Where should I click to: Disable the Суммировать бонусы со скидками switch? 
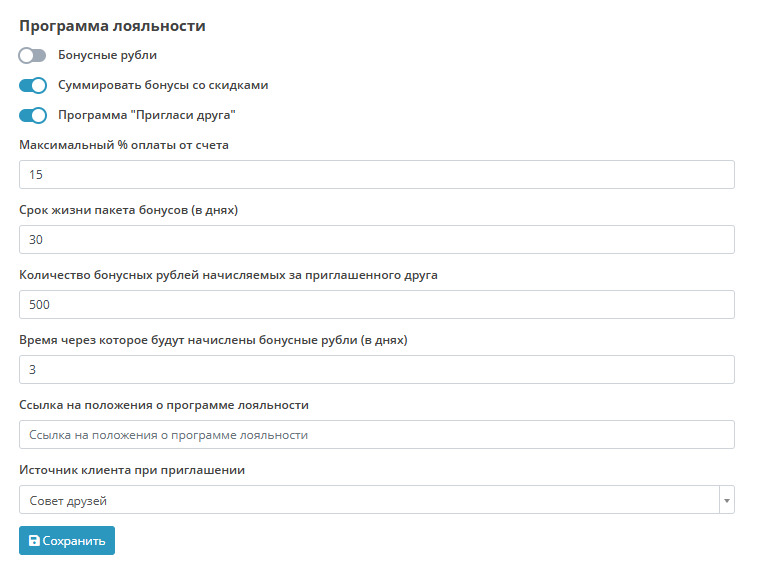[x=33, y=86]
